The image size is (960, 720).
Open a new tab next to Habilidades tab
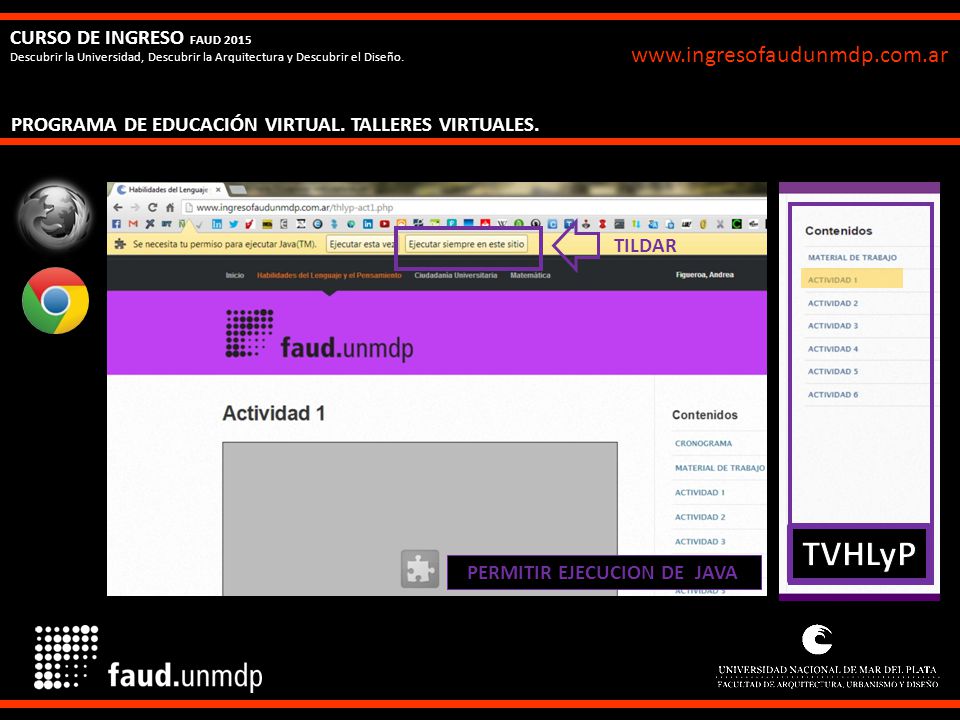point(237,189)
